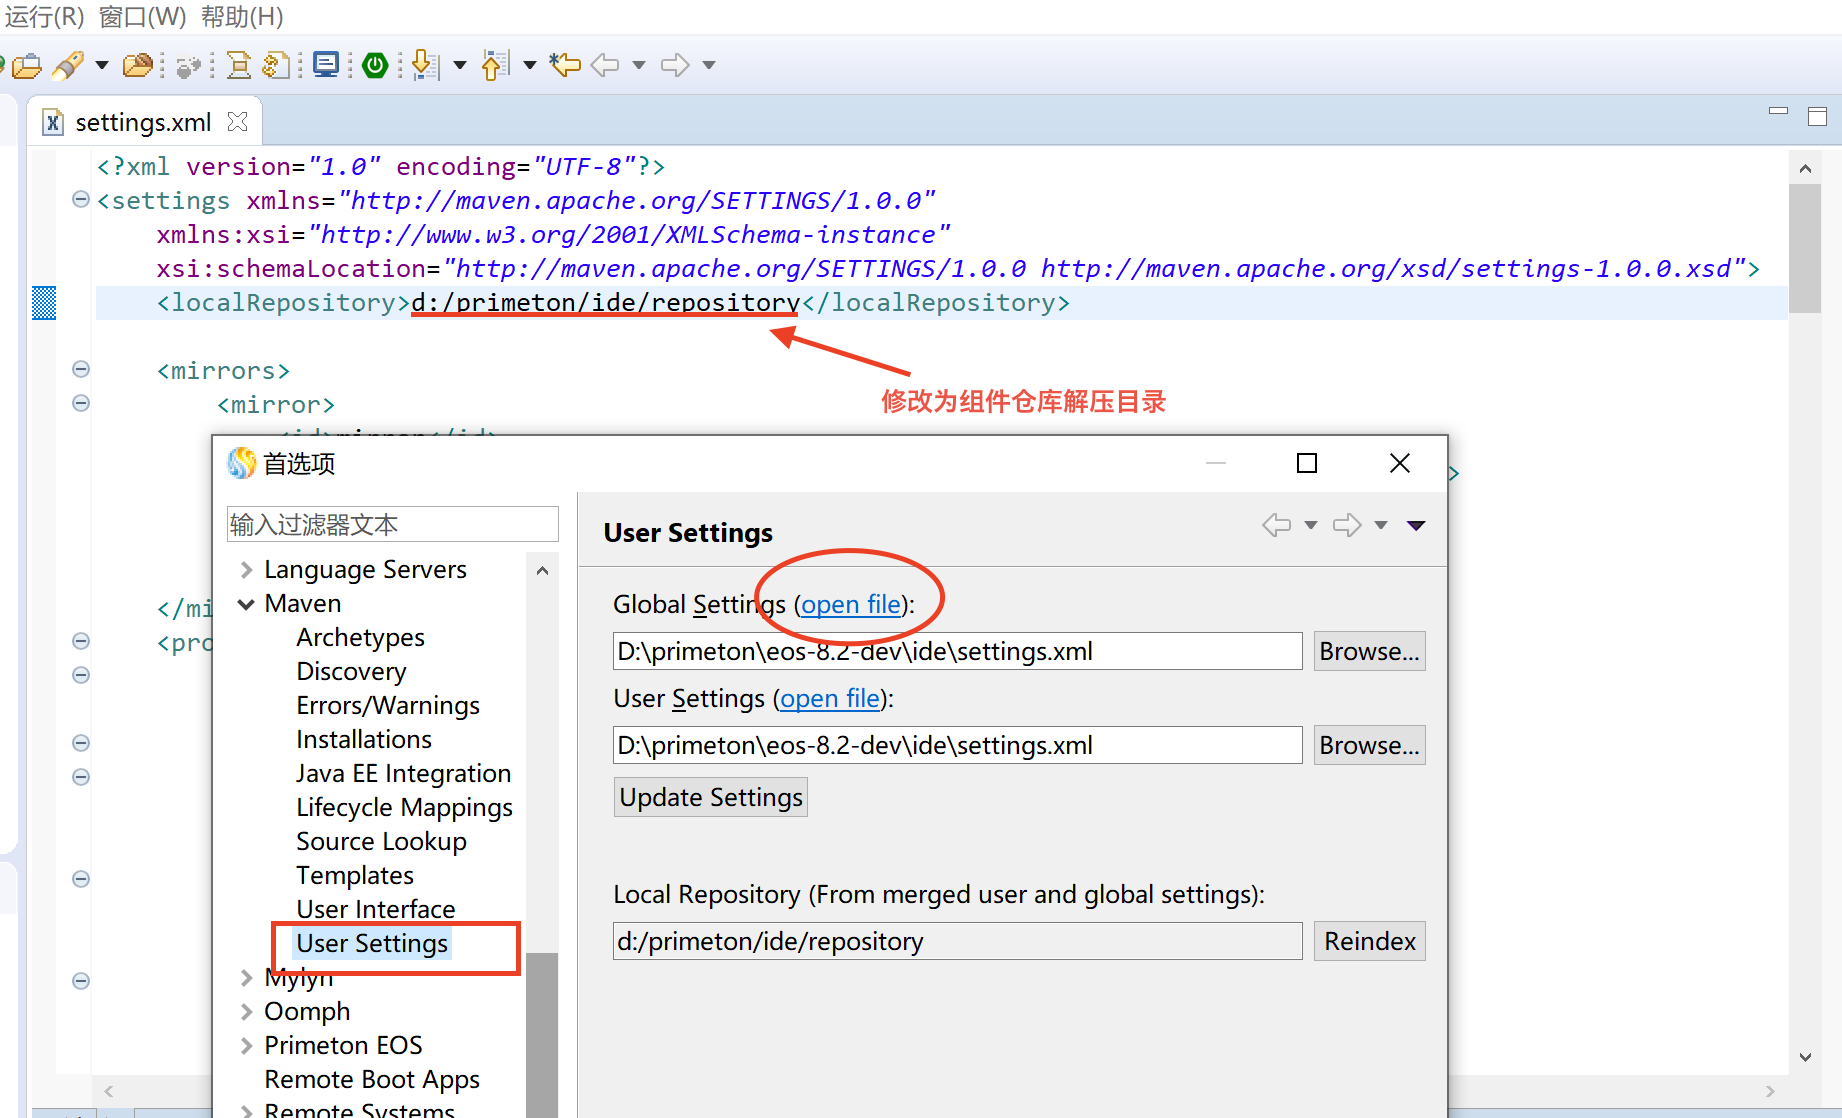Collapse the mirrors element fold marker

click(x=81, y=370)
